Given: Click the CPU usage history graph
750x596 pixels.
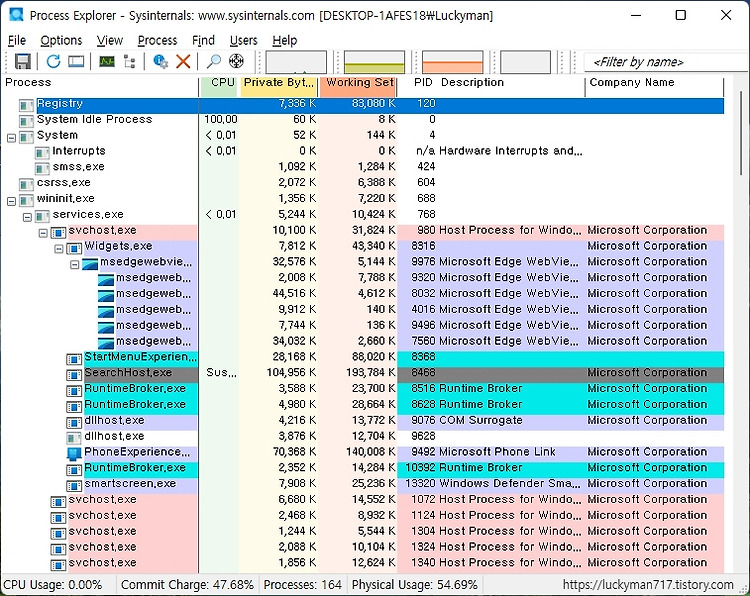Looking at the screenshot, I should [x=296, y=62].
